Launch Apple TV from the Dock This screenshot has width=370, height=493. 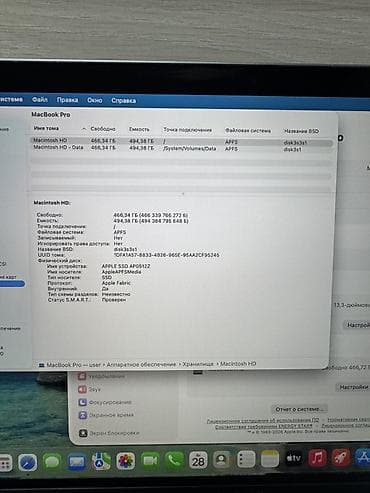(294, 459)
